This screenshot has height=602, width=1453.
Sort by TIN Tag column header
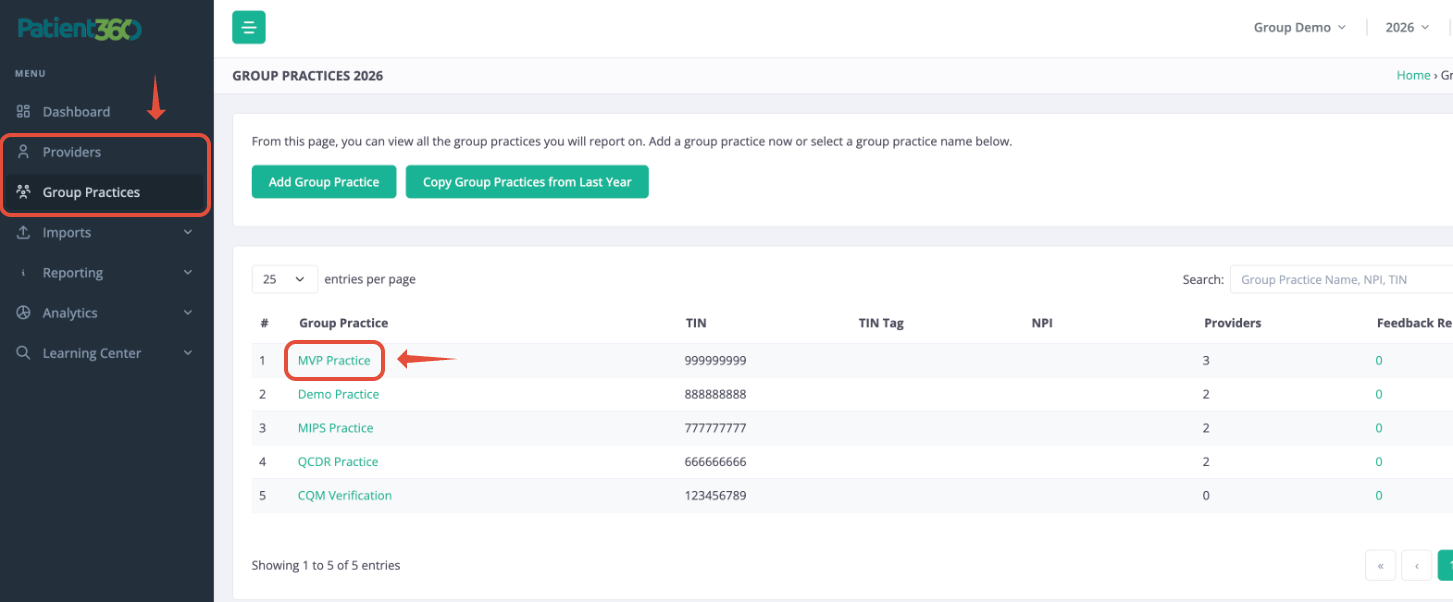tap(881, 323)
